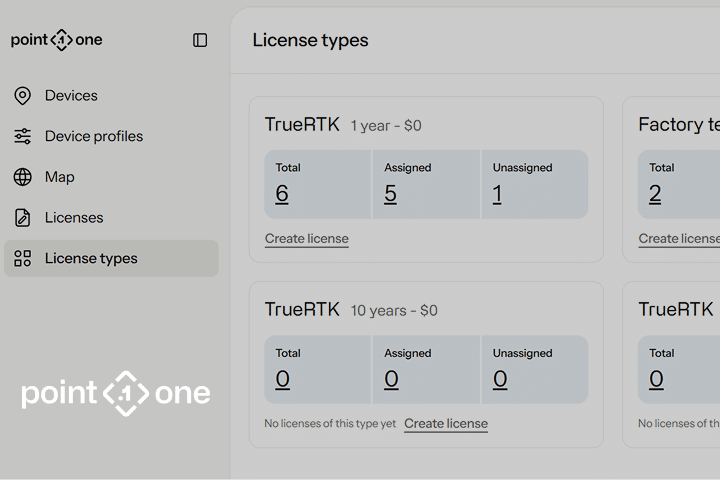The width and height of the screenshot is (720, 480).
Task: Create license for TrueRTK 1 year
Action: point(307,239)
